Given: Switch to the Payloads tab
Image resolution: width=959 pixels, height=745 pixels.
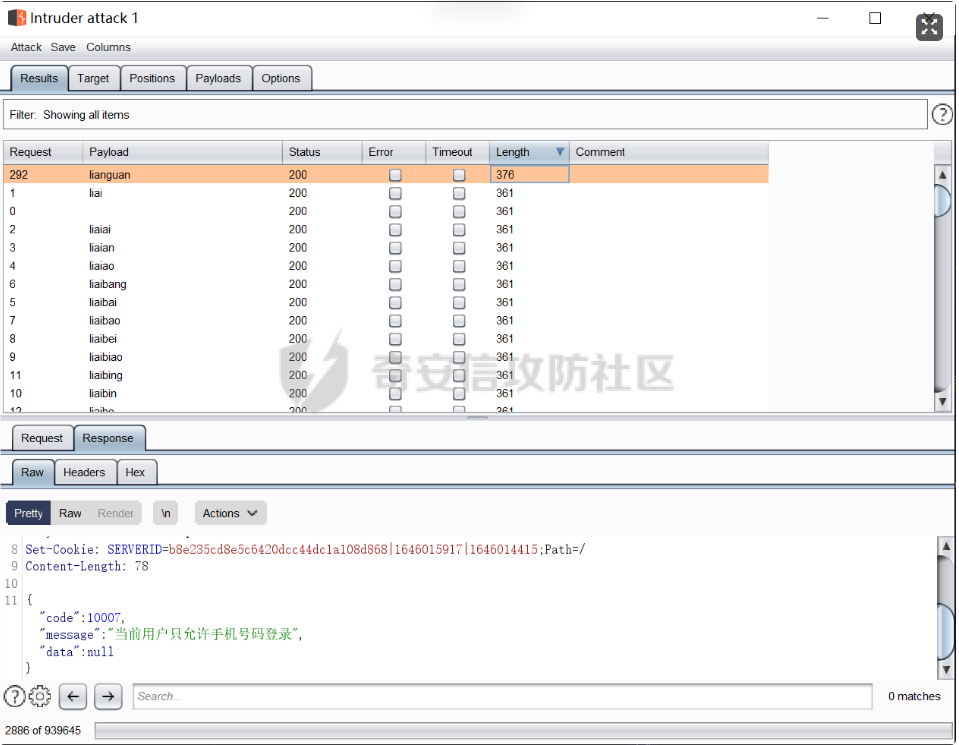Looking at the screenshot, I should (218, 78).
